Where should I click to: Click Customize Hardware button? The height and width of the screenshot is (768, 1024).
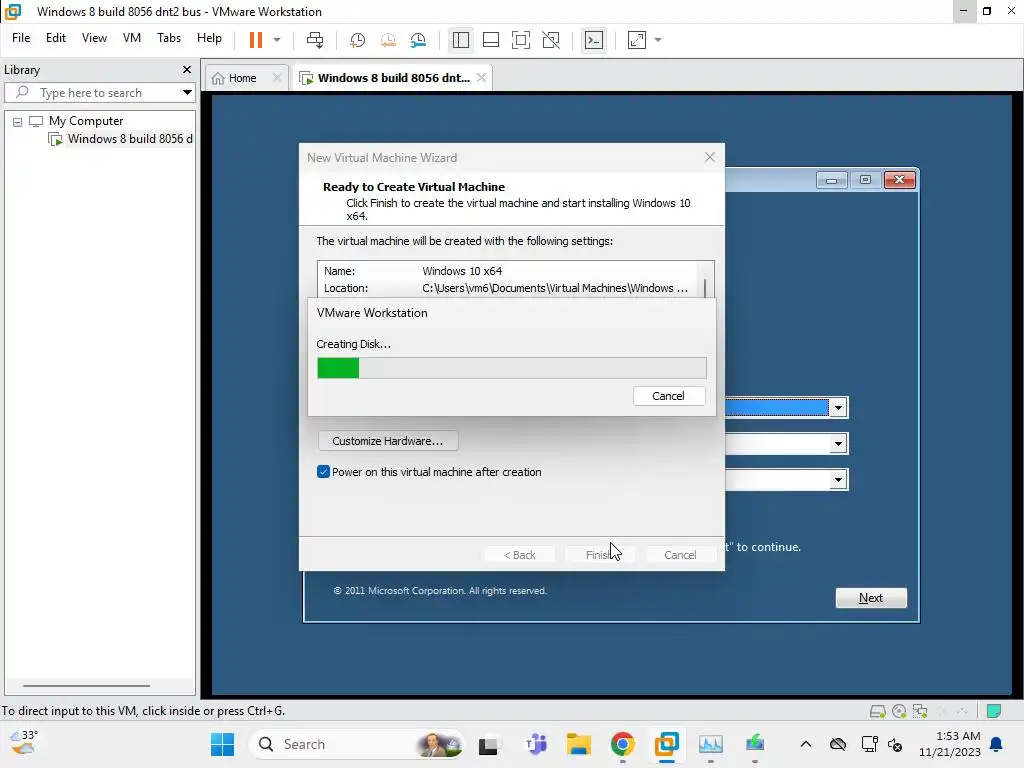[x=388, y=441]
